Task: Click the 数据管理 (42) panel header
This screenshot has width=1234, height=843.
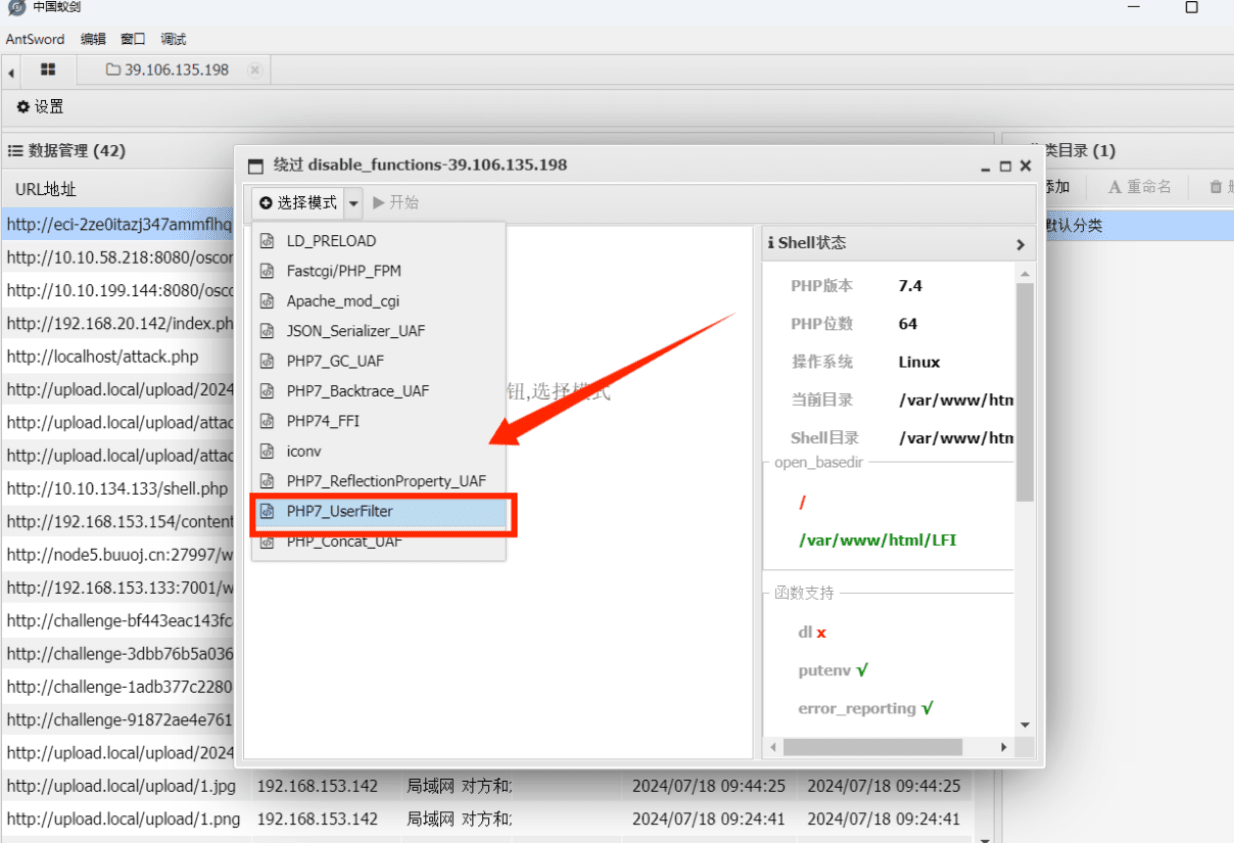Action: 66,151
